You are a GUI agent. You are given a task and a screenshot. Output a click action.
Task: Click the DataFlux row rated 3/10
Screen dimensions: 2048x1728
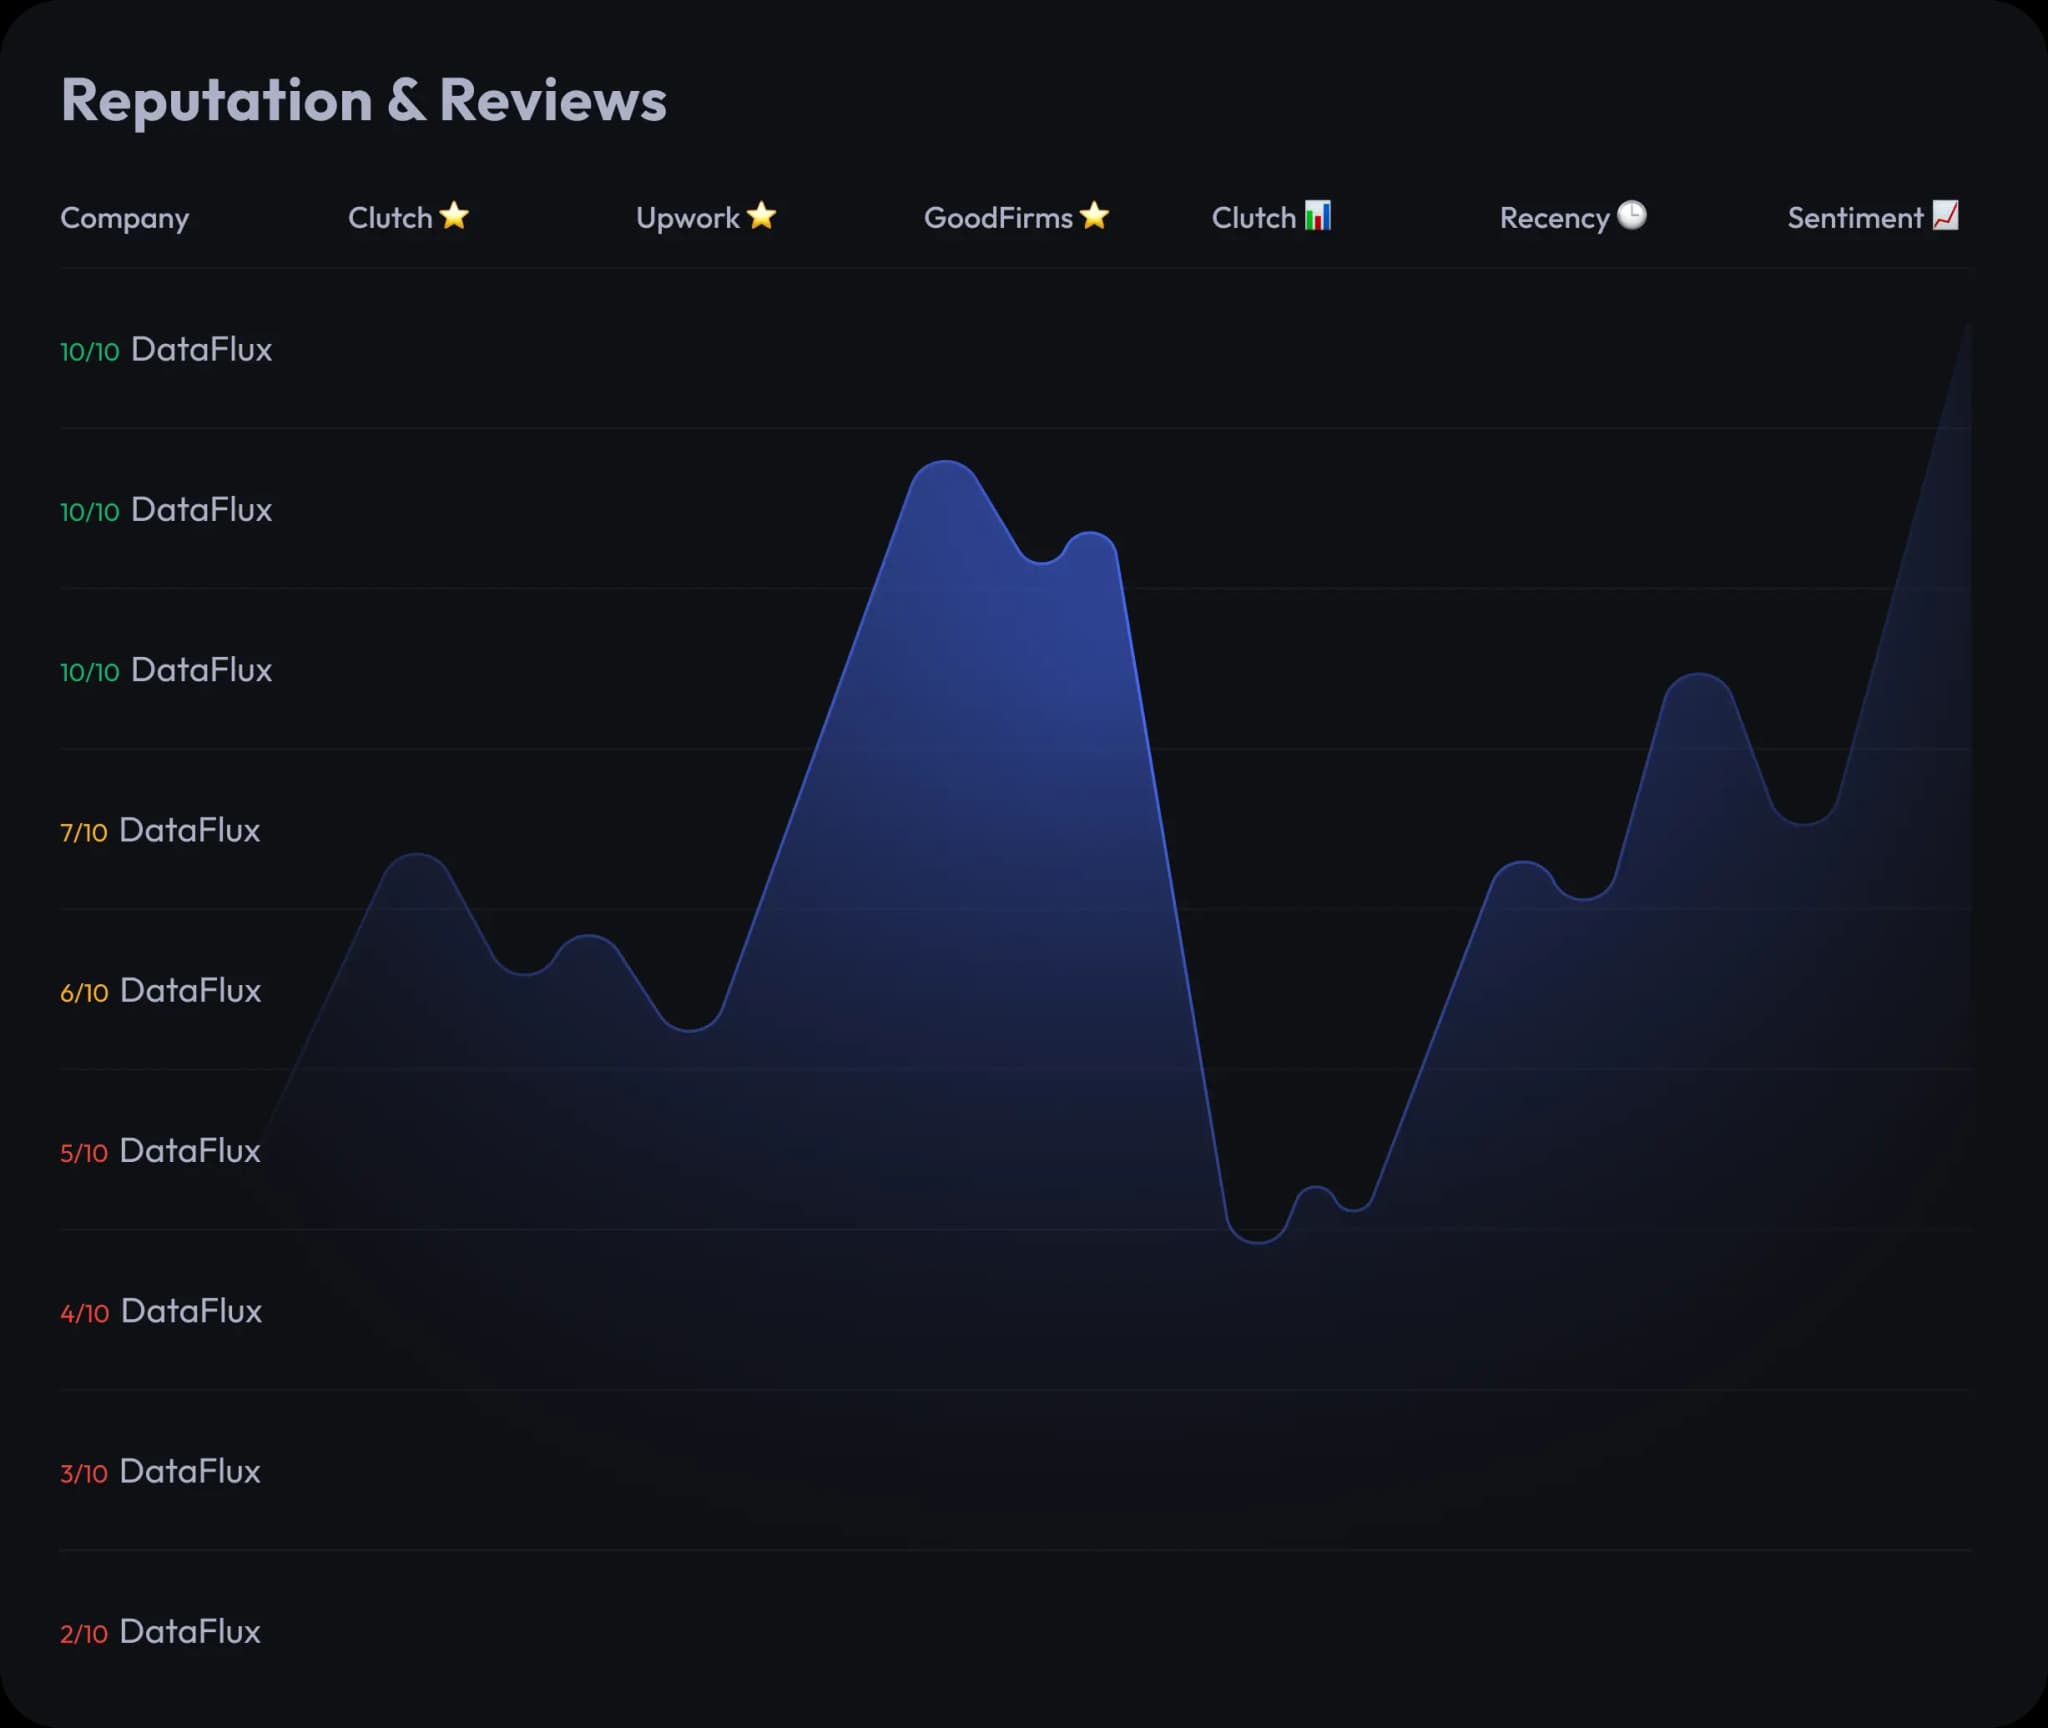(x=189, y=1471)
